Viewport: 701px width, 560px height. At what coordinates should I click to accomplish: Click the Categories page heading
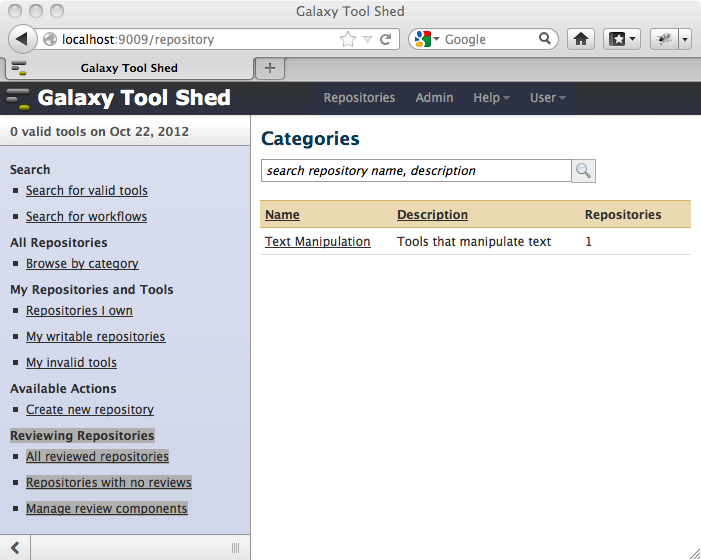tap(310, 139)
